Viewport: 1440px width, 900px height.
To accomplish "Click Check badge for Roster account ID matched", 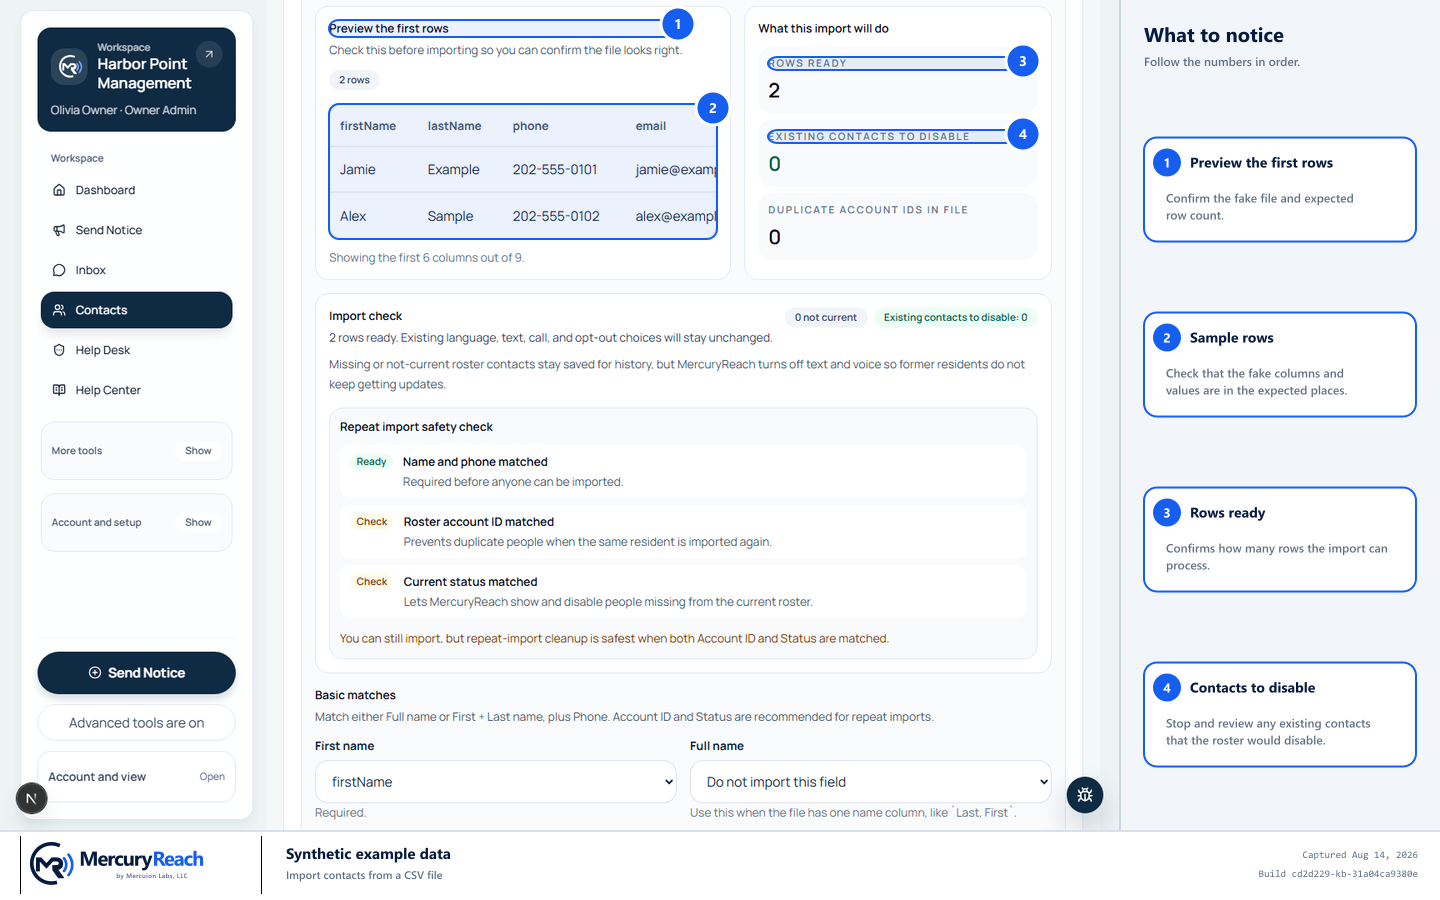I will [372, 522].
